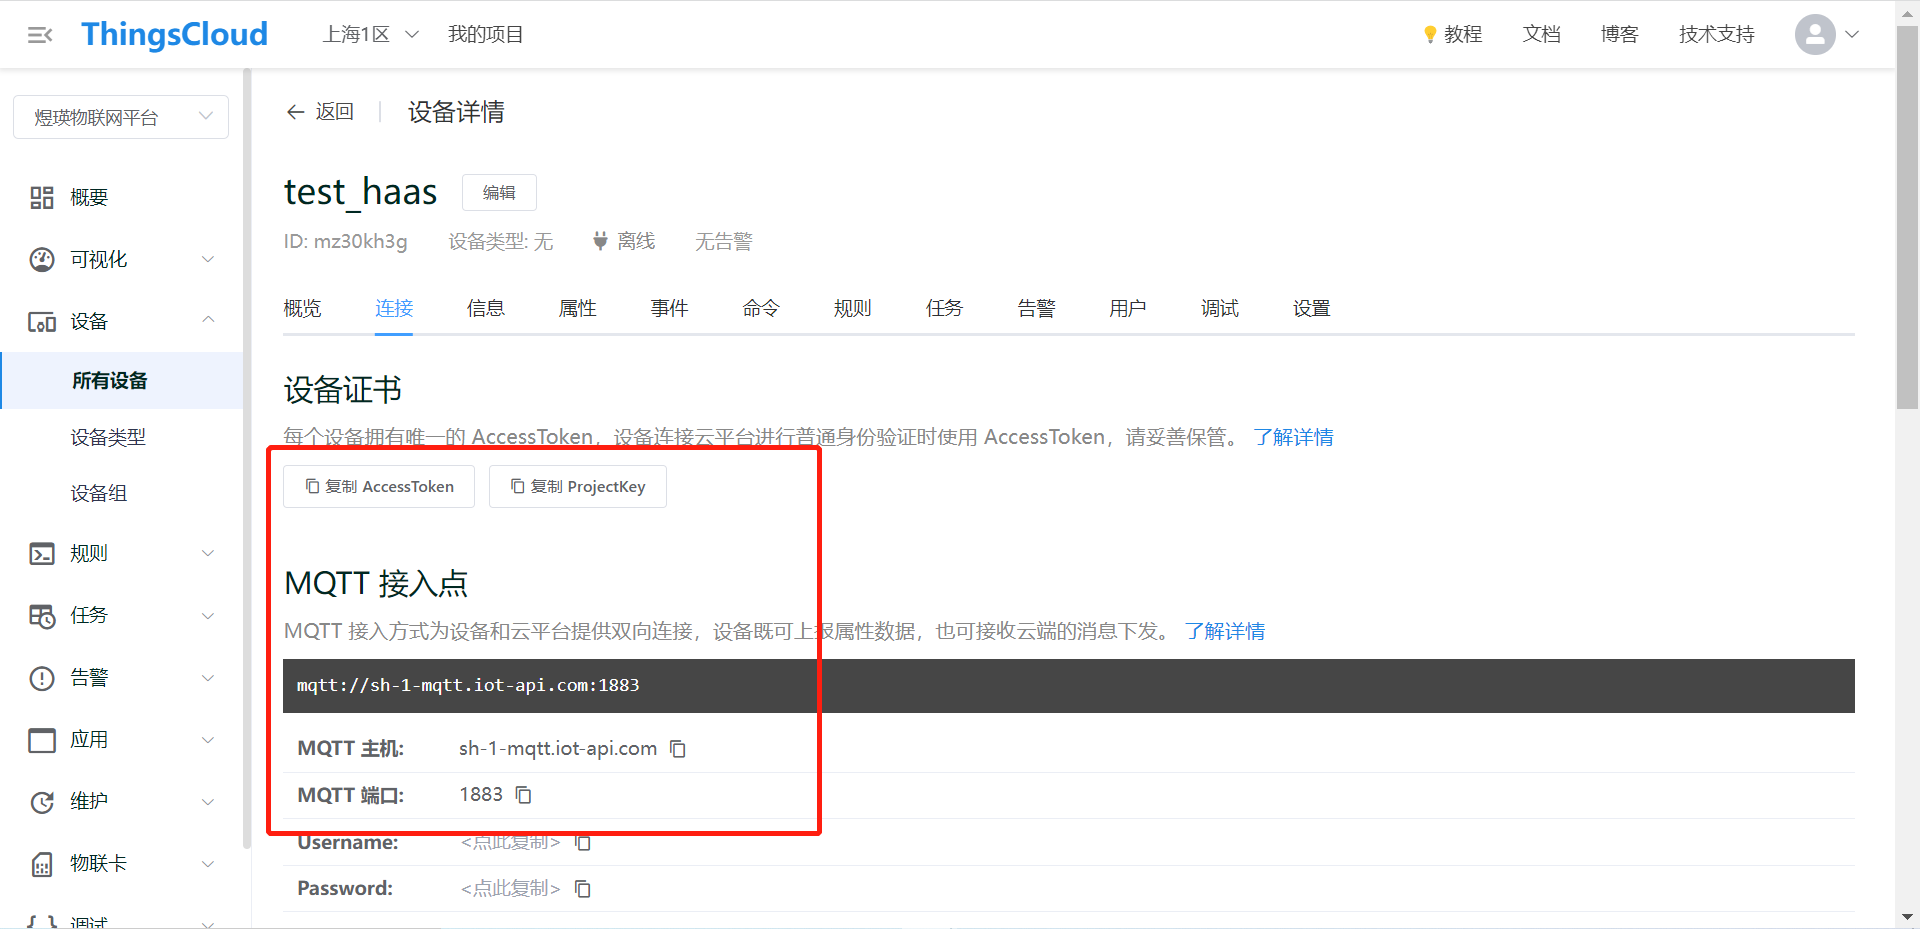Image resolution: width=1920 pixels, height=929 pixels.
Task: Open 了解详情 link under MQTT 接入点
Action: pos(1225,632)
